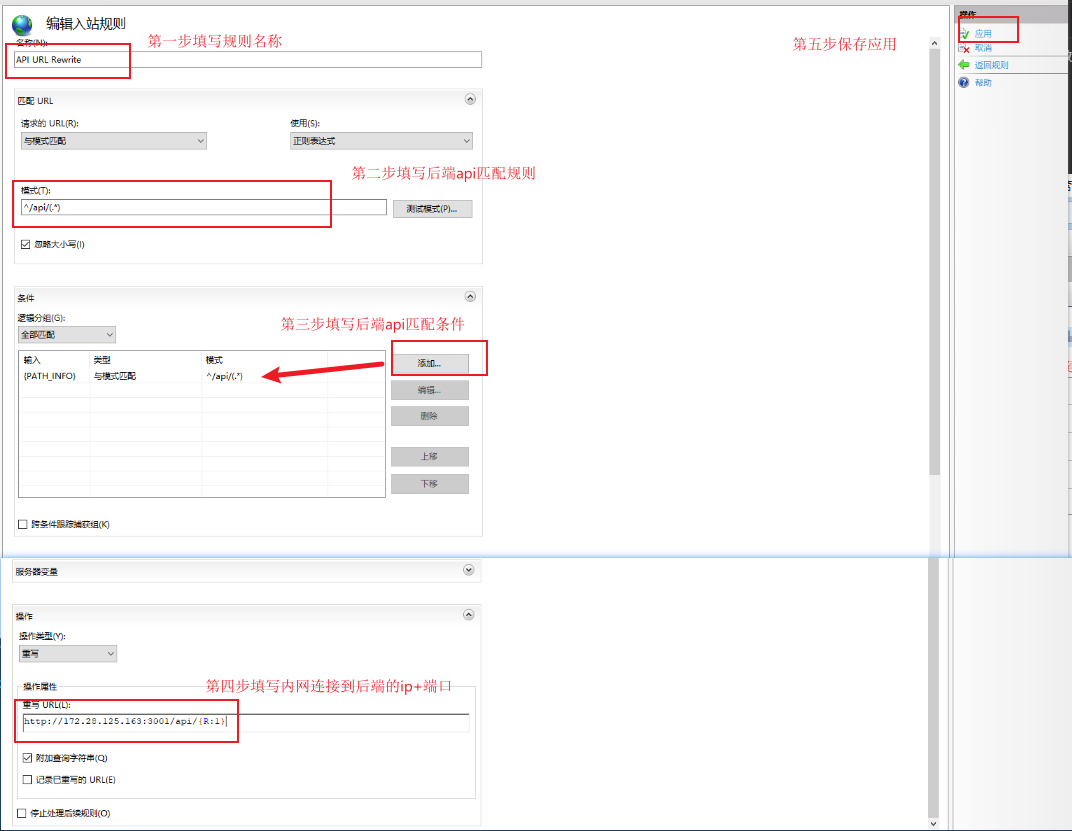
Task: Collapse the 匹配 URL section
Action: click(469, 99)
